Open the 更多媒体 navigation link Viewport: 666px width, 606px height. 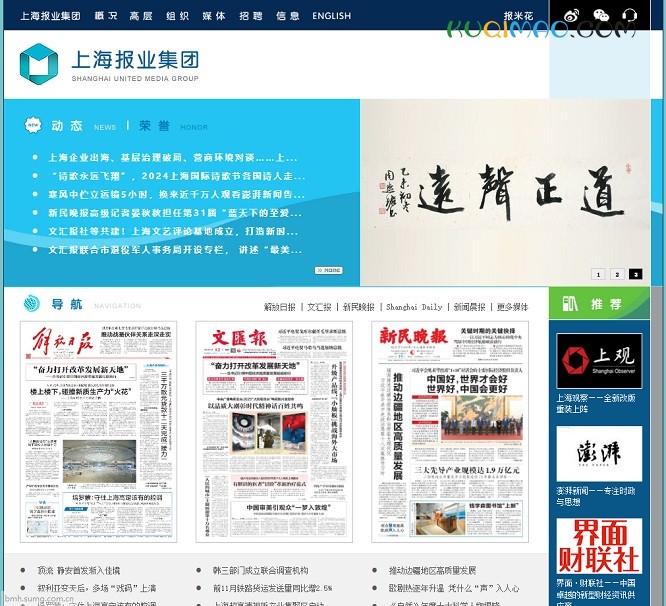(513, 307)
